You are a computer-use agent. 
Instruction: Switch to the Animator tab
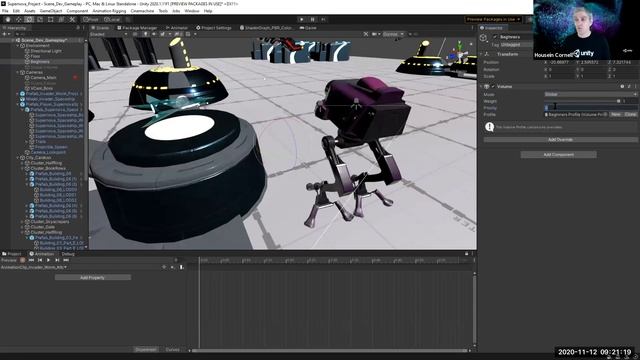[177, 28]
